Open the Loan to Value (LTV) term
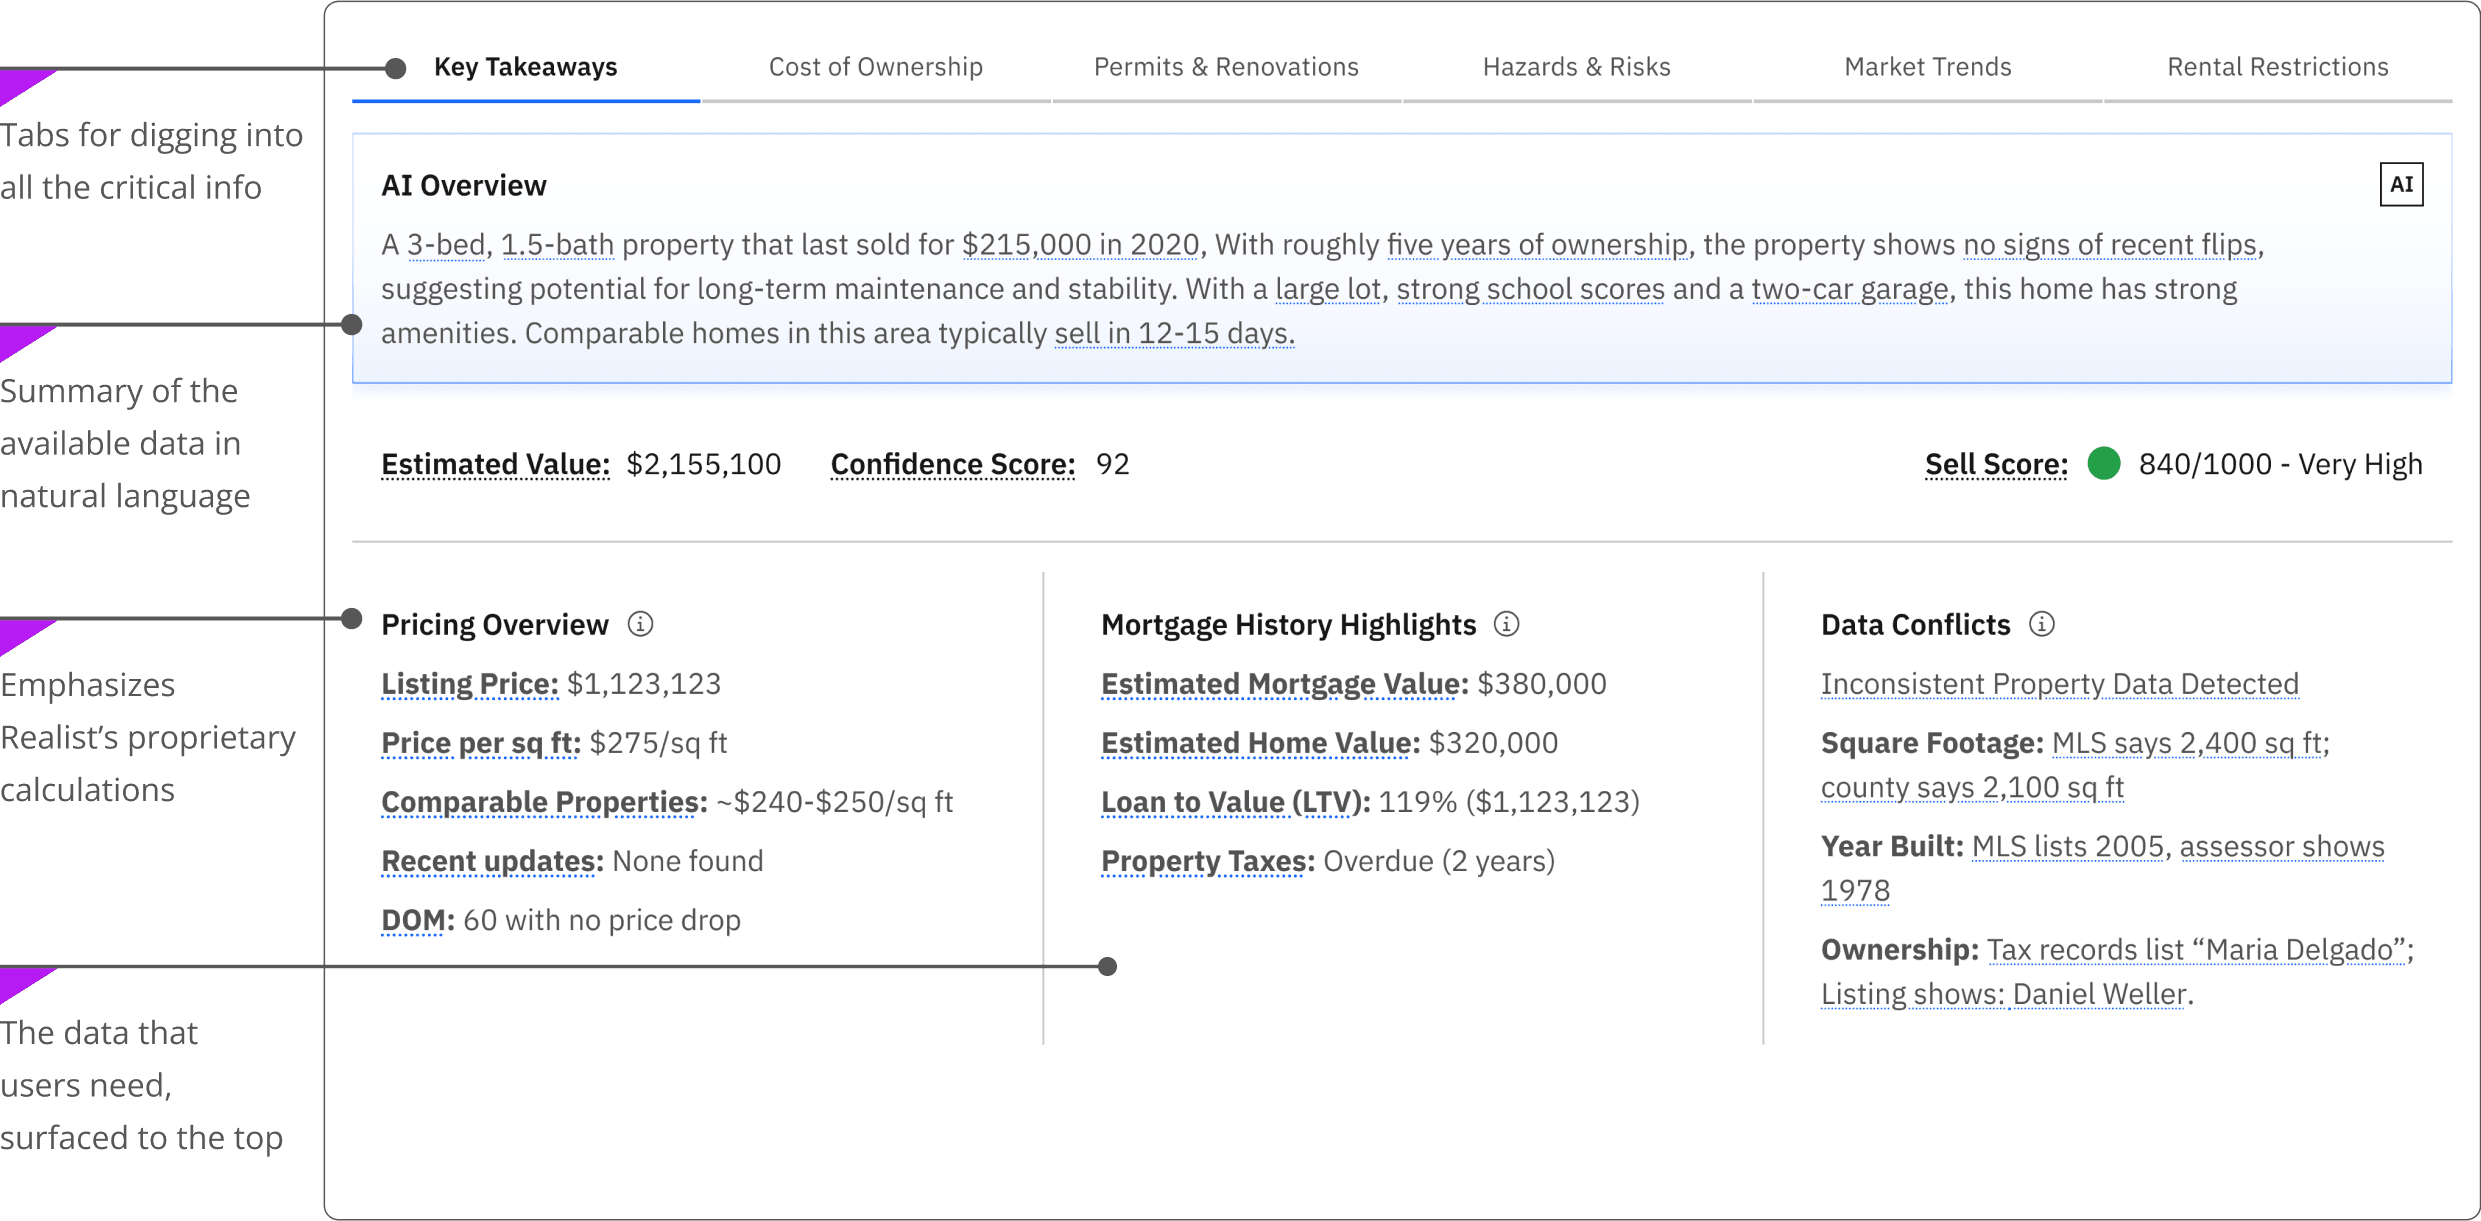 click(x=1235, y=802)
